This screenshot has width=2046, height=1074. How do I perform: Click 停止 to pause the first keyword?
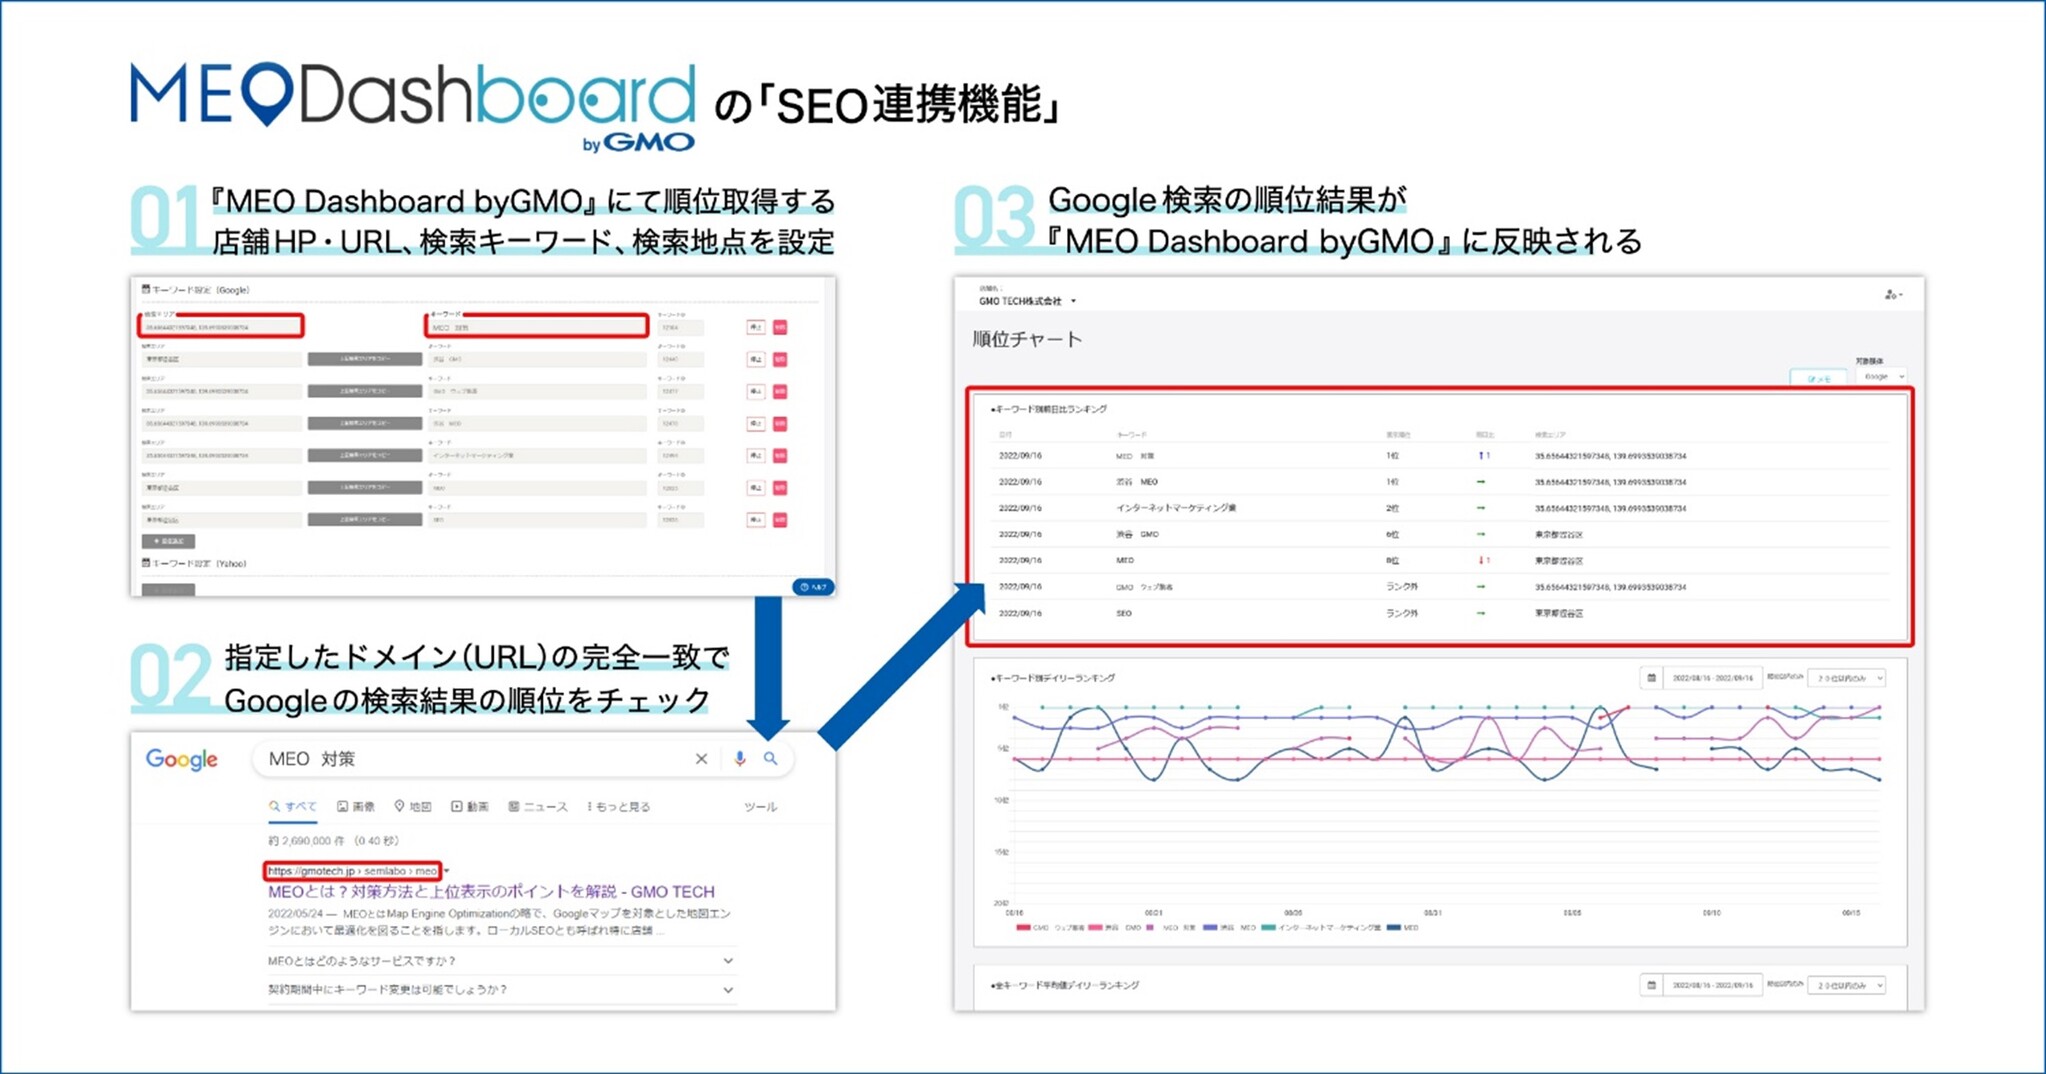(755, 327)
